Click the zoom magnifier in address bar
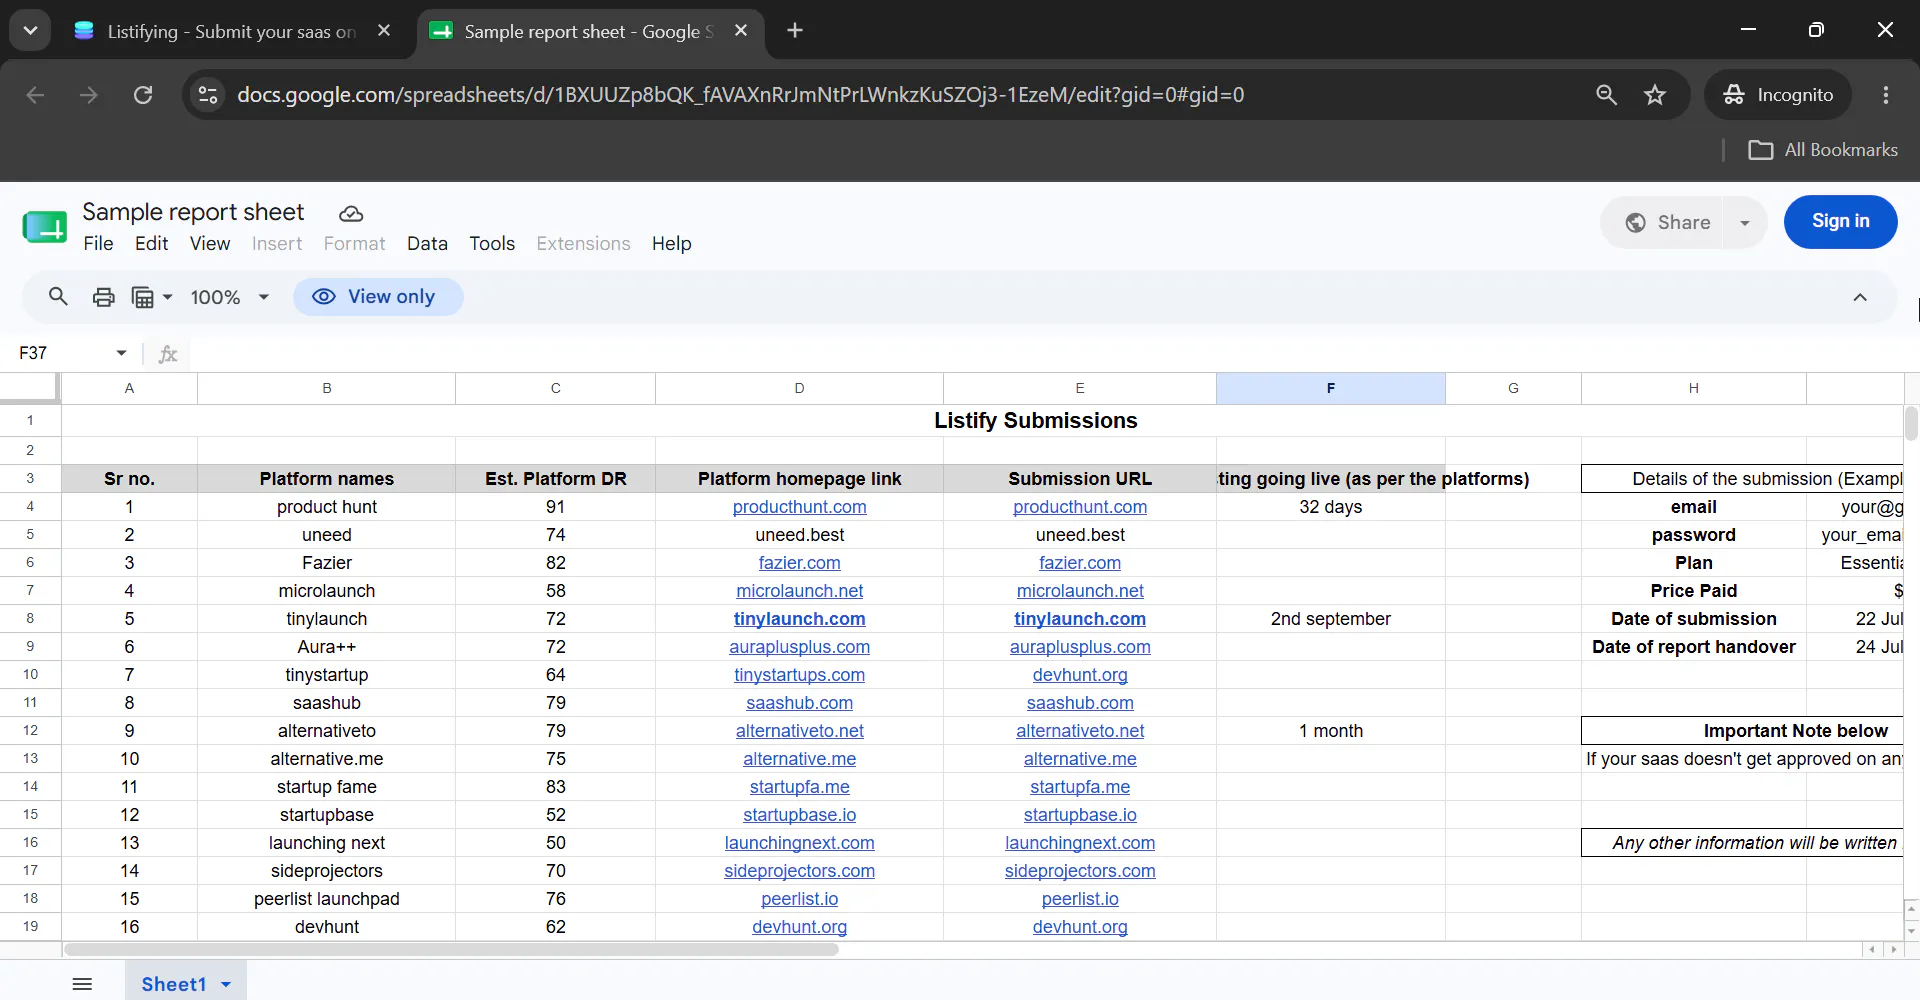The width and height of the screenshot is (1920, 1000). point(1606,95)
